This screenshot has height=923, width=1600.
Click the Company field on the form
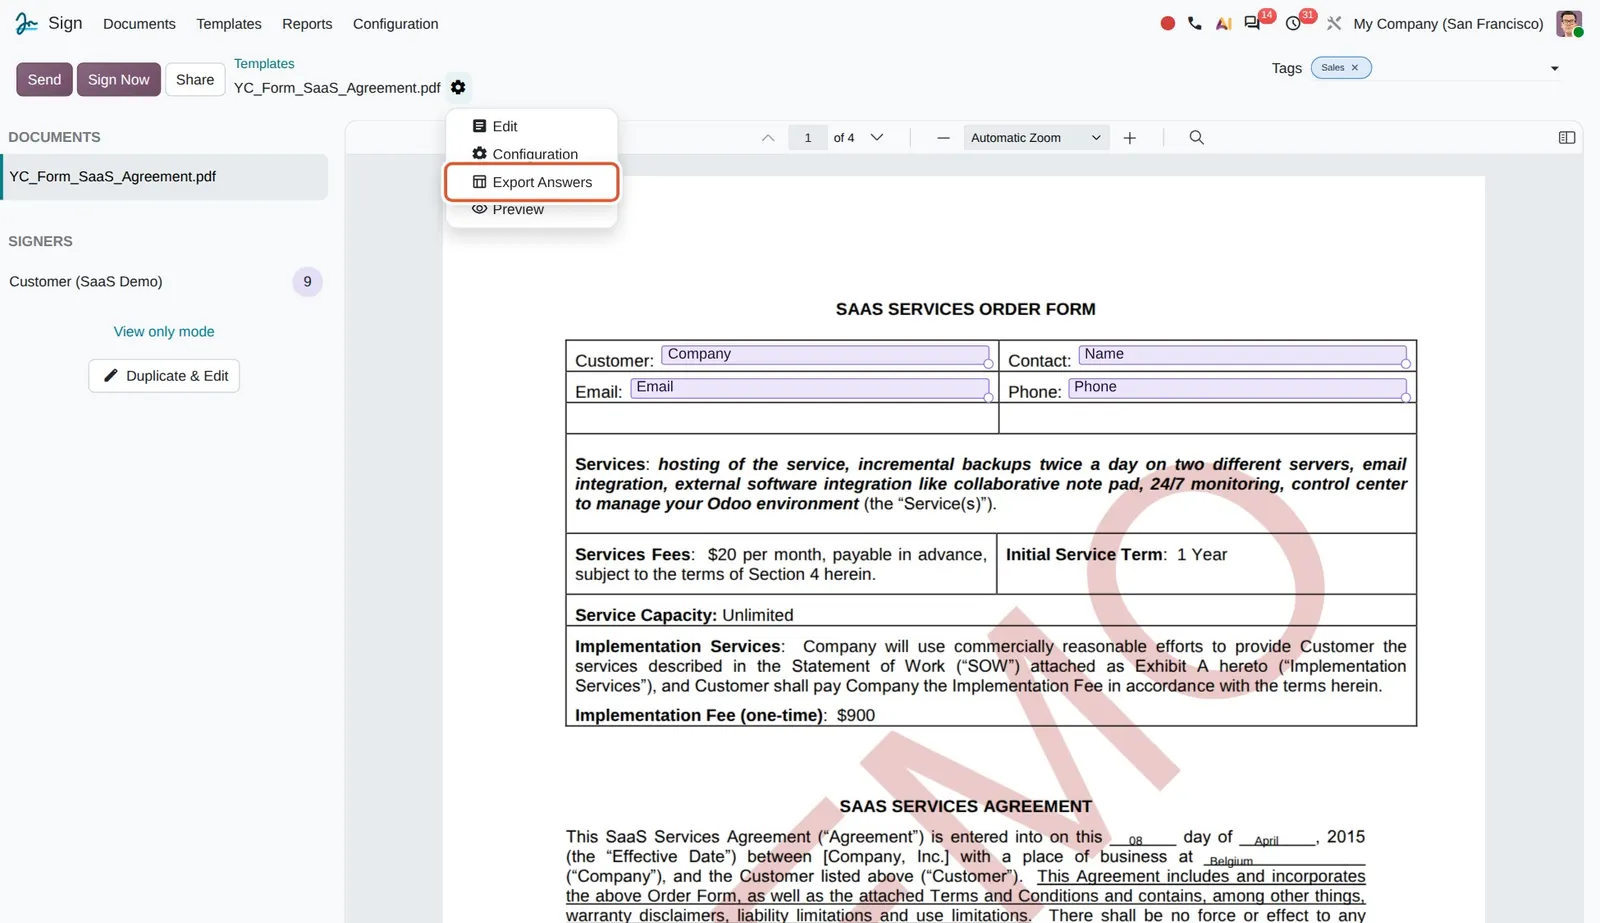(x=825, y=355)
